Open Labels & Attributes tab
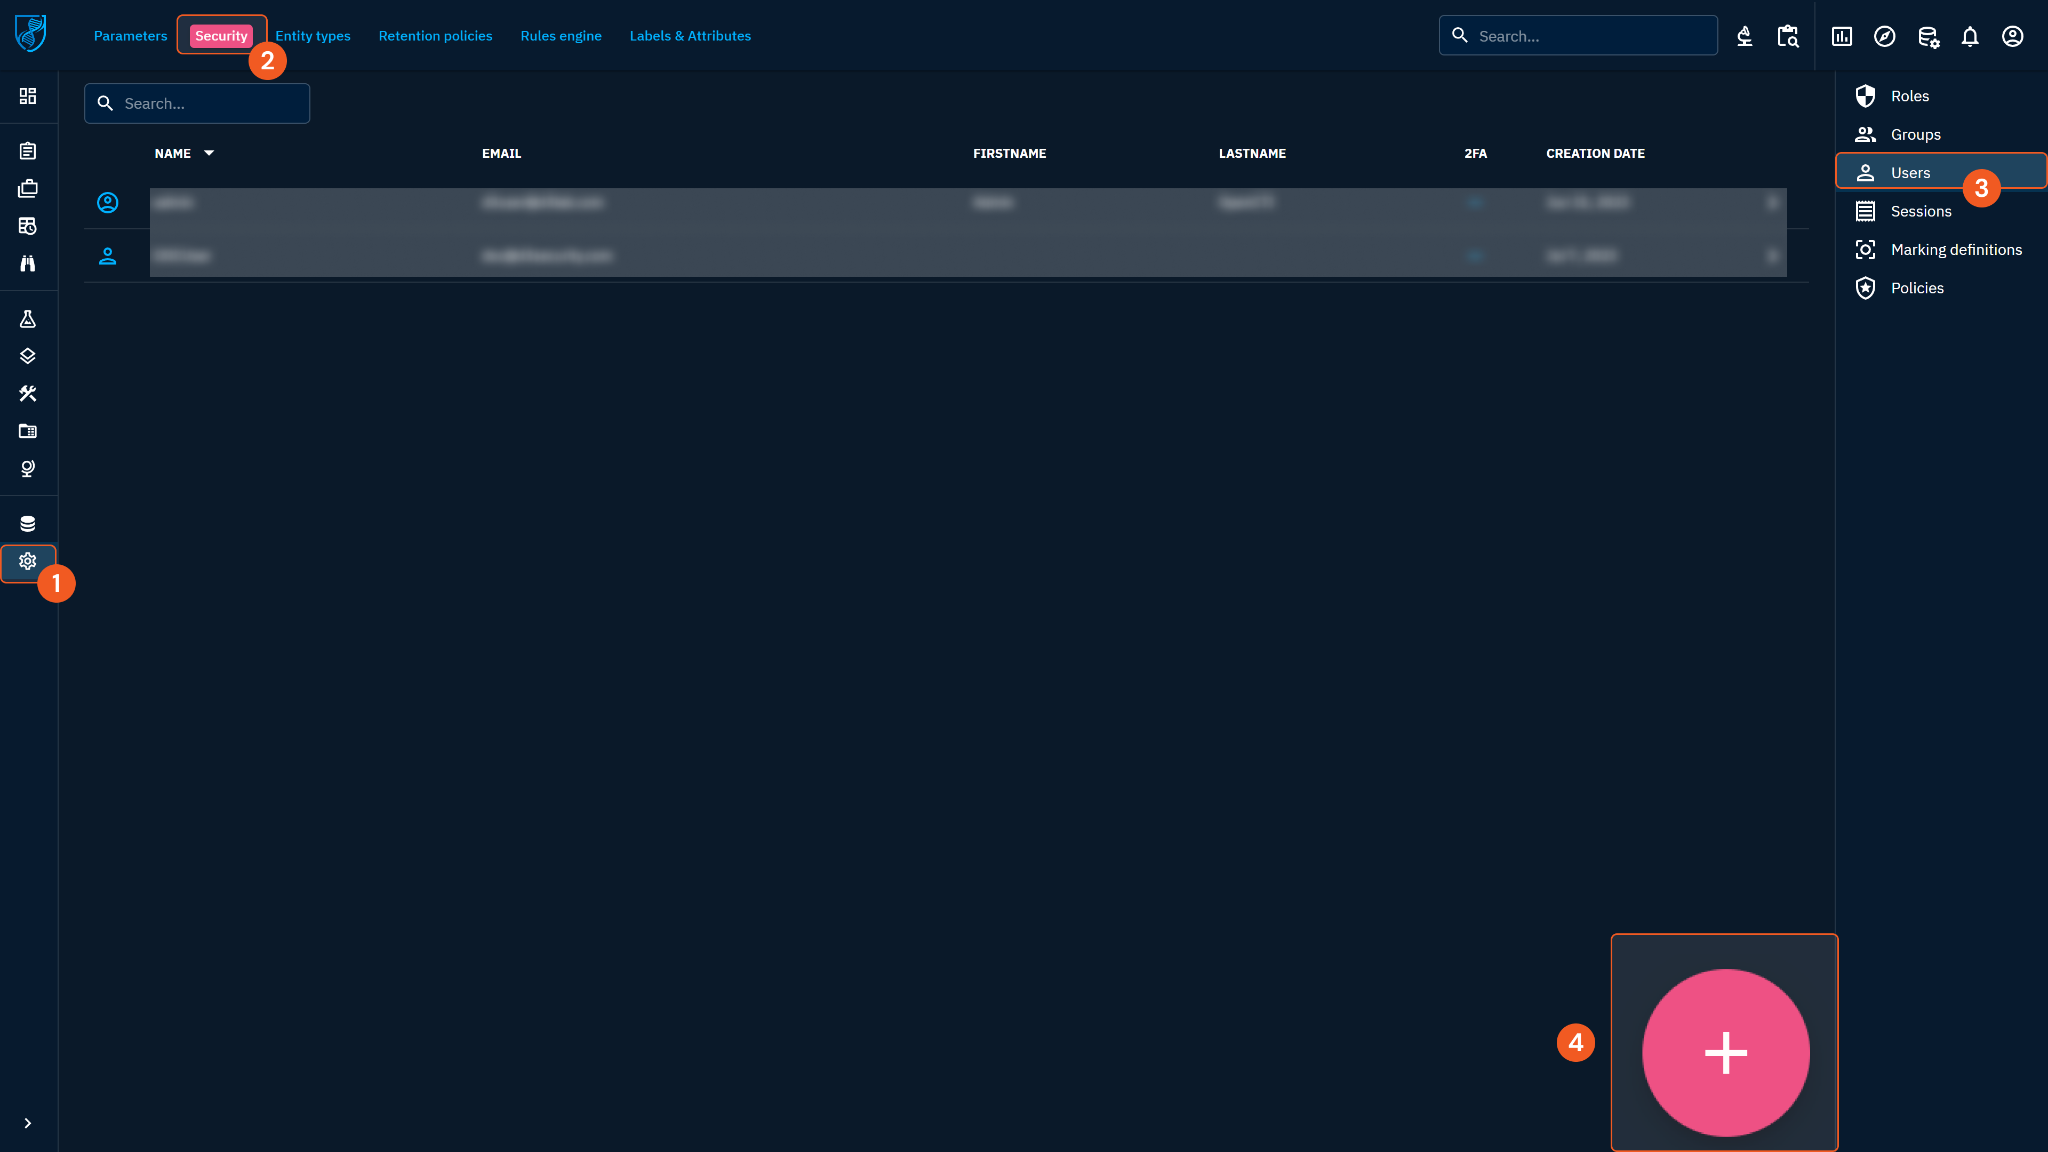The width and height of the screenshot is (2048, 1152). [x=690, y=36]
